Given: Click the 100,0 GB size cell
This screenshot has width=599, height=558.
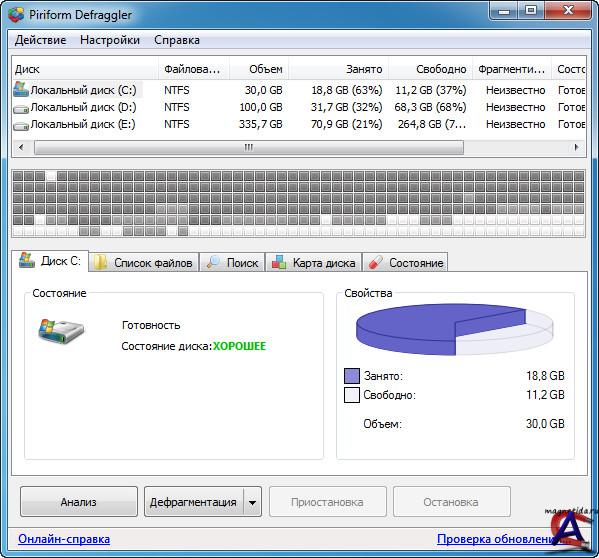Looking at the screenshot, I should coord(261,107).
